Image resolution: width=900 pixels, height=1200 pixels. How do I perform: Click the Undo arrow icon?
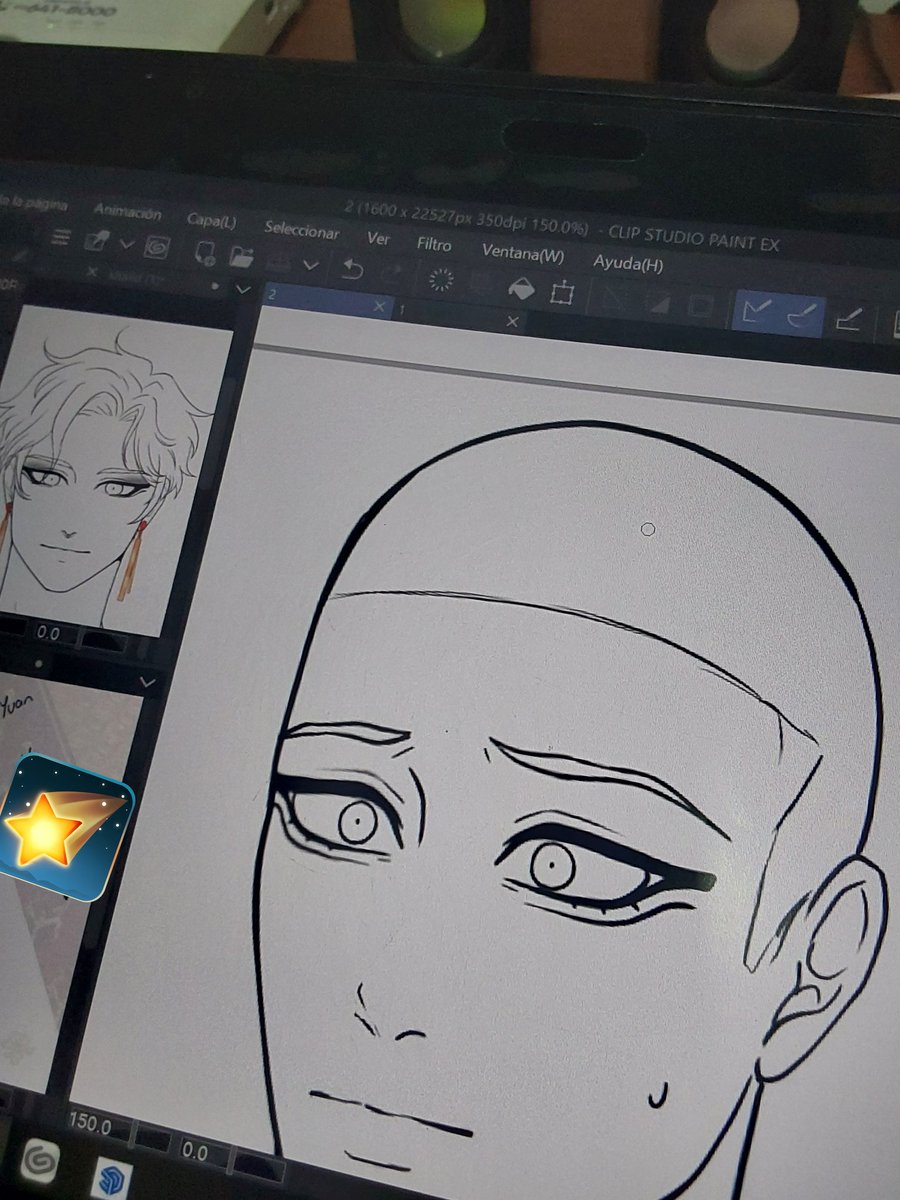pyautogui.click(x=352, y=268)
